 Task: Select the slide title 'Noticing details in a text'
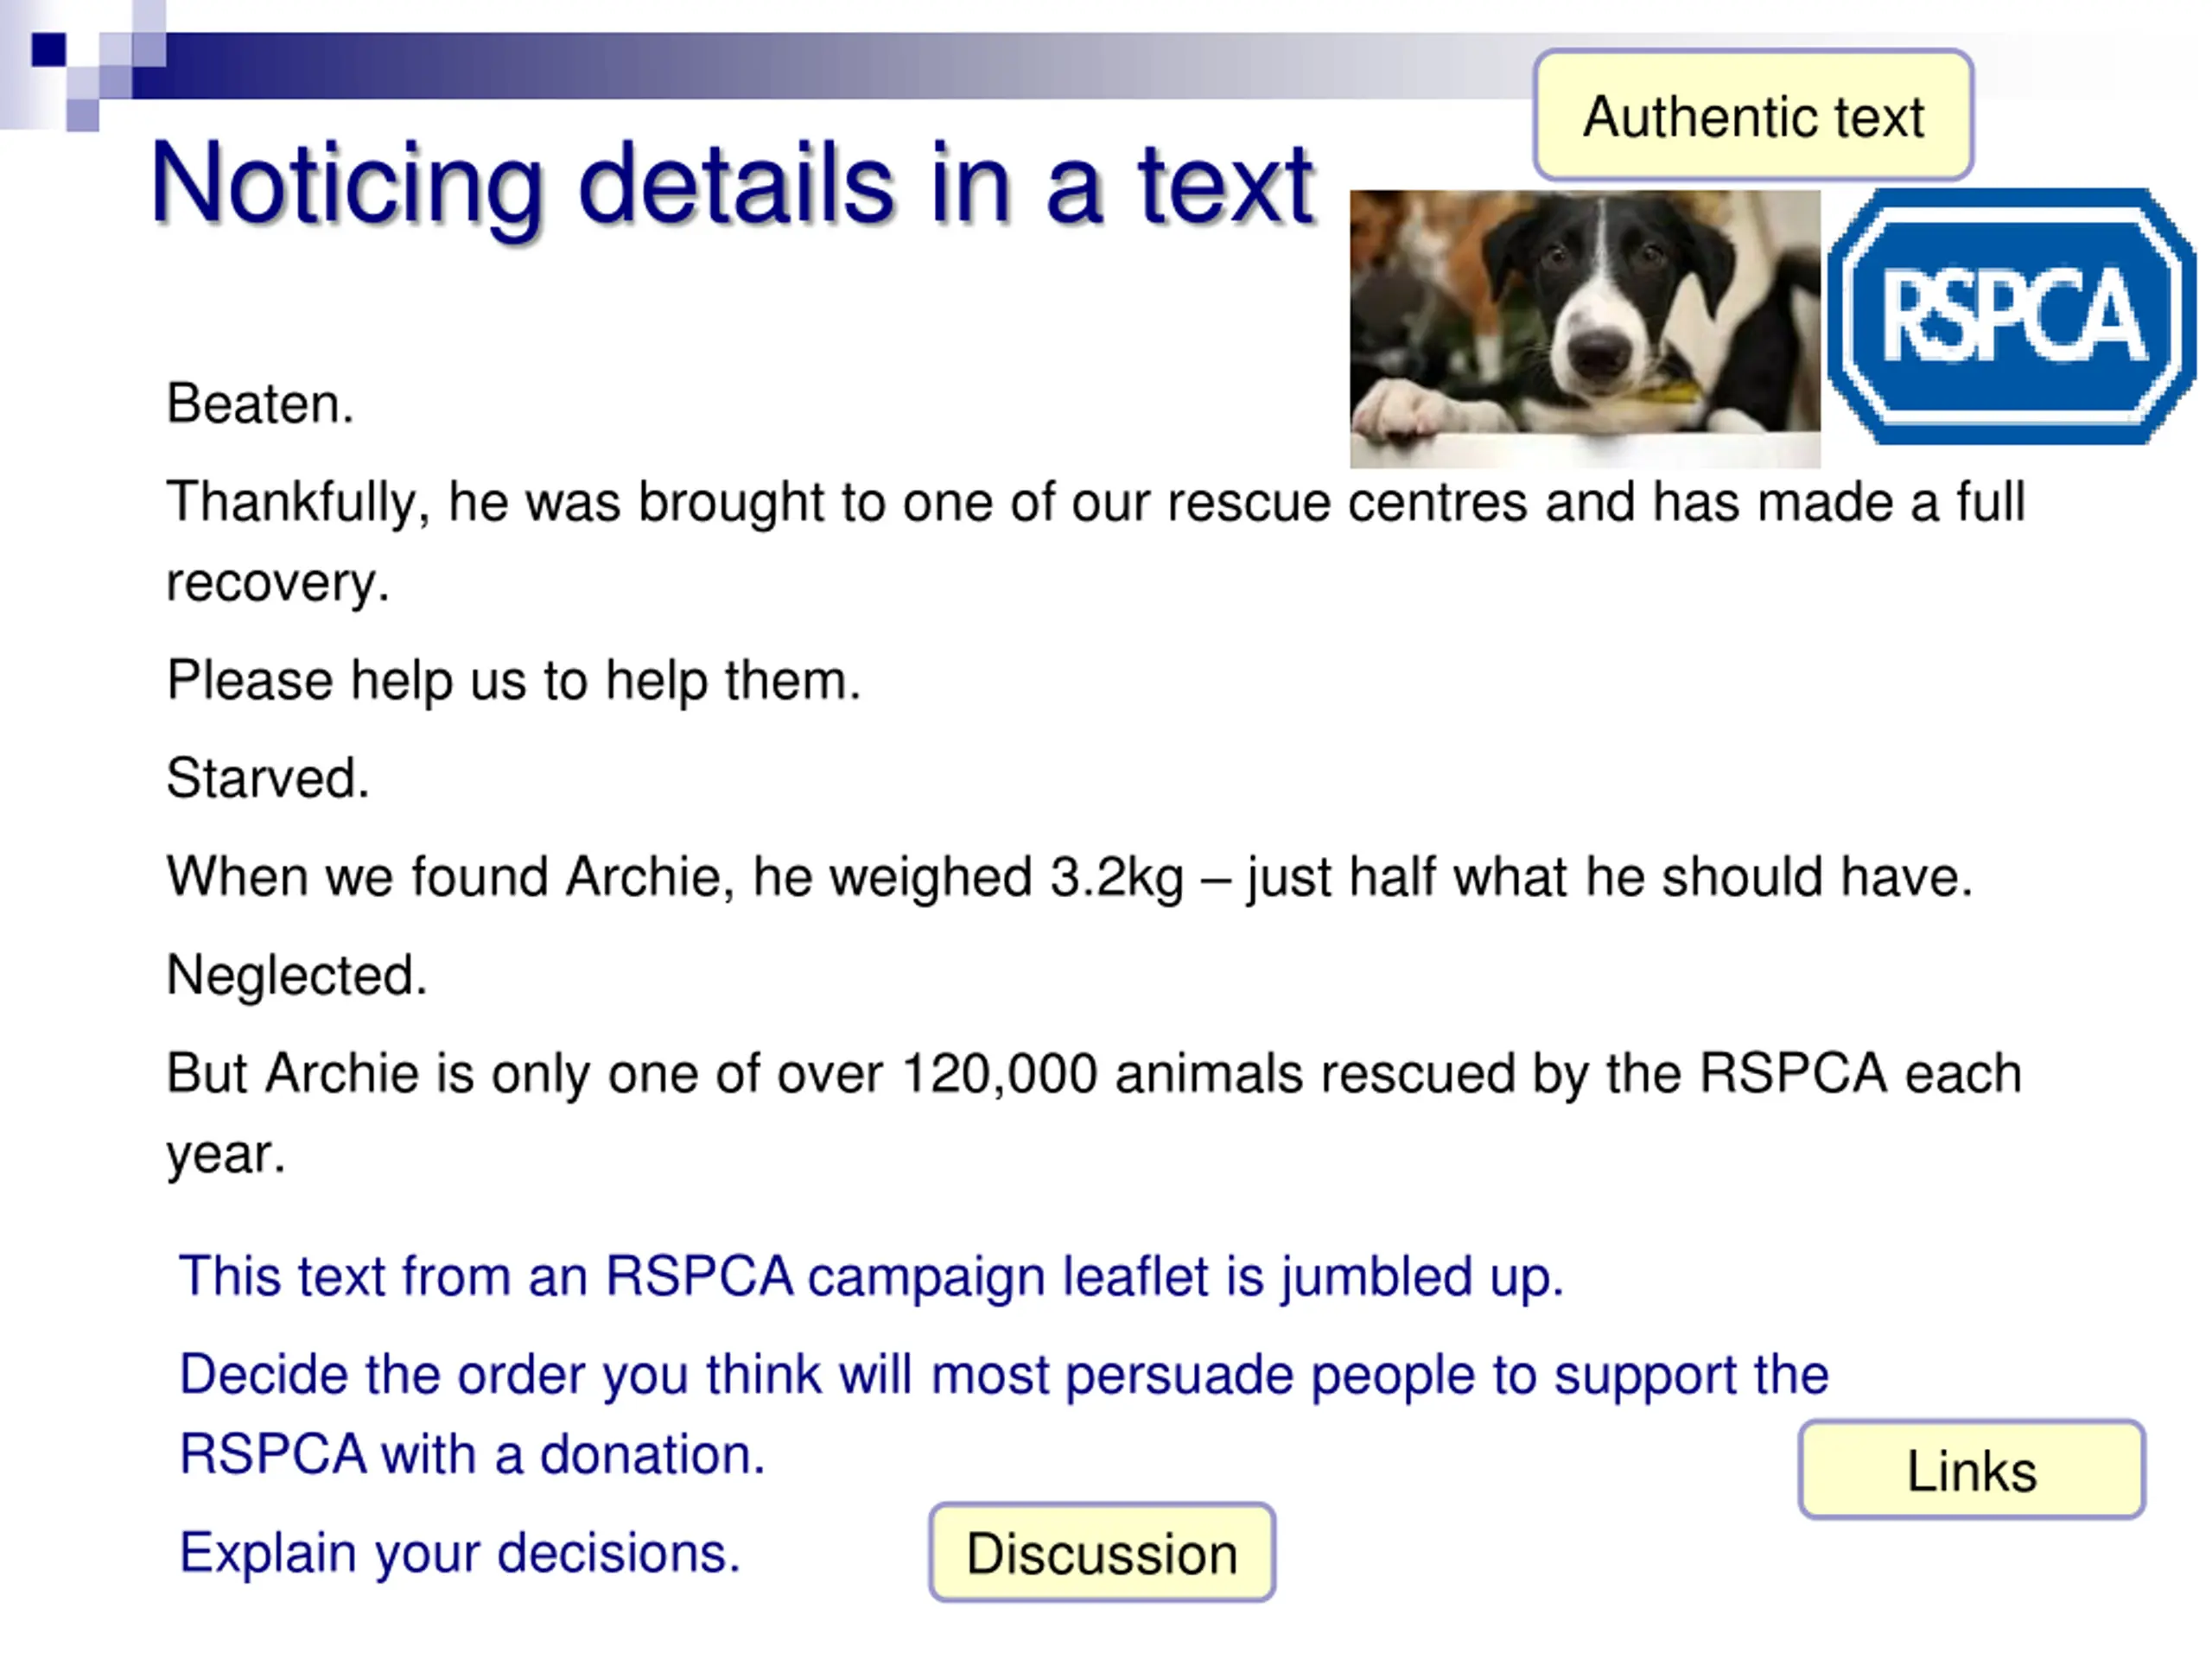pos(732,185)
